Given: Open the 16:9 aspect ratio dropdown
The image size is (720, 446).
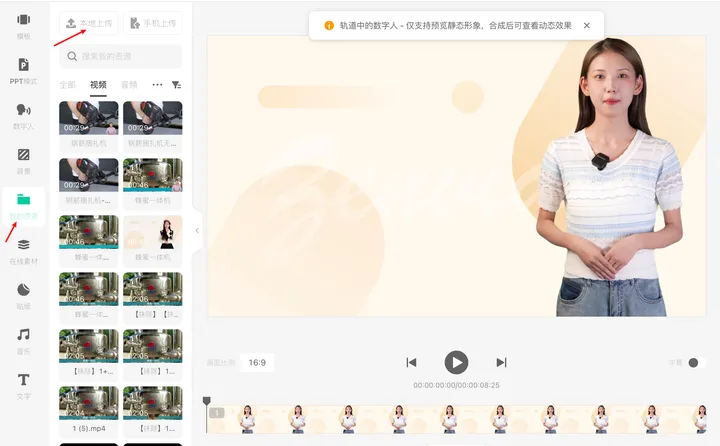Looking at the screenshot, I should [257, 363].
